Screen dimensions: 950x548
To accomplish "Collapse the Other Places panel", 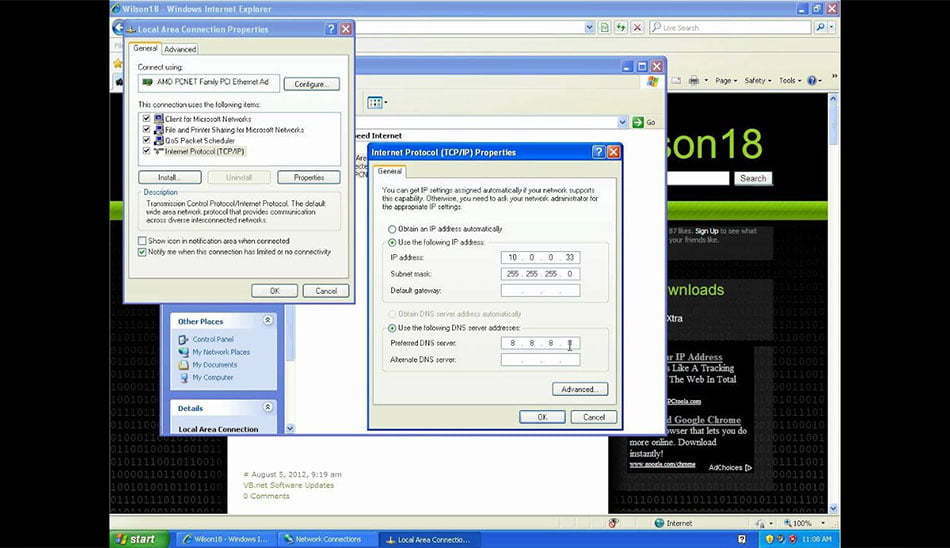I will tap(268, 320).
